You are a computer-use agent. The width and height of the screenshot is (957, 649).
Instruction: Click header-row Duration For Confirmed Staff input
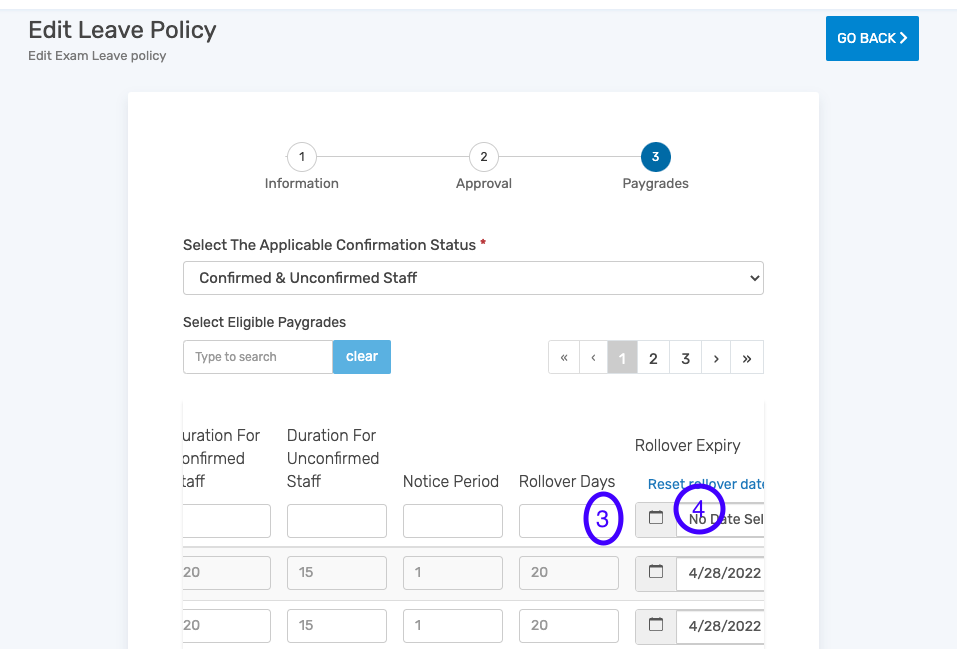tap(226, 521)
